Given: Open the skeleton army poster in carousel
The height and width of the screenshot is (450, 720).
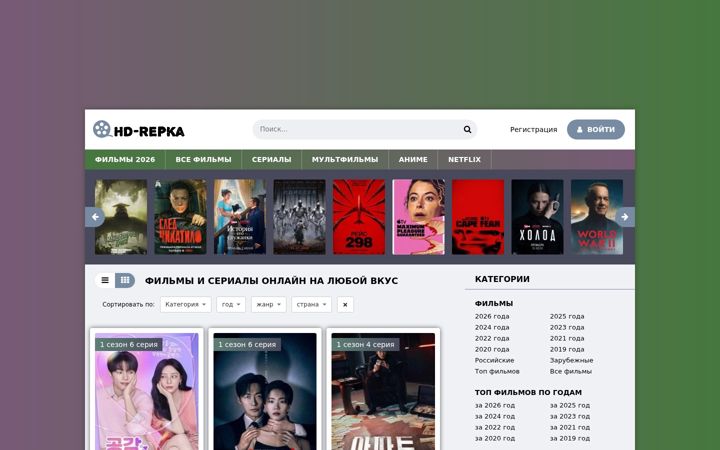Looking at the screenshot, I should point(299,217).
